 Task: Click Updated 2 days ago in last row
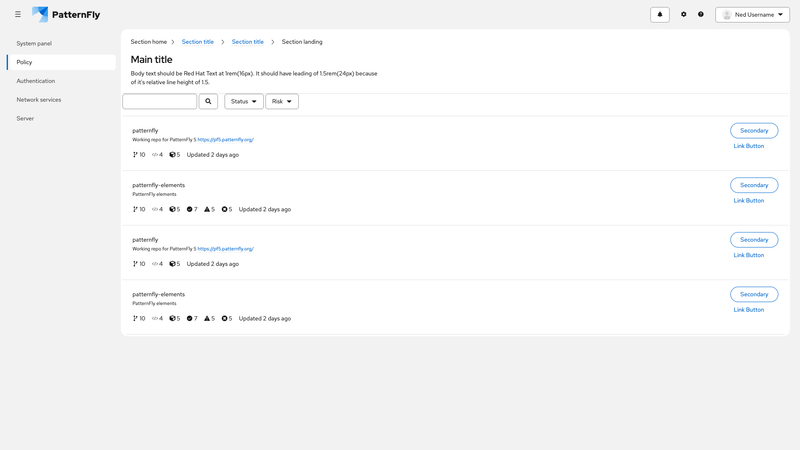[265, 318]
